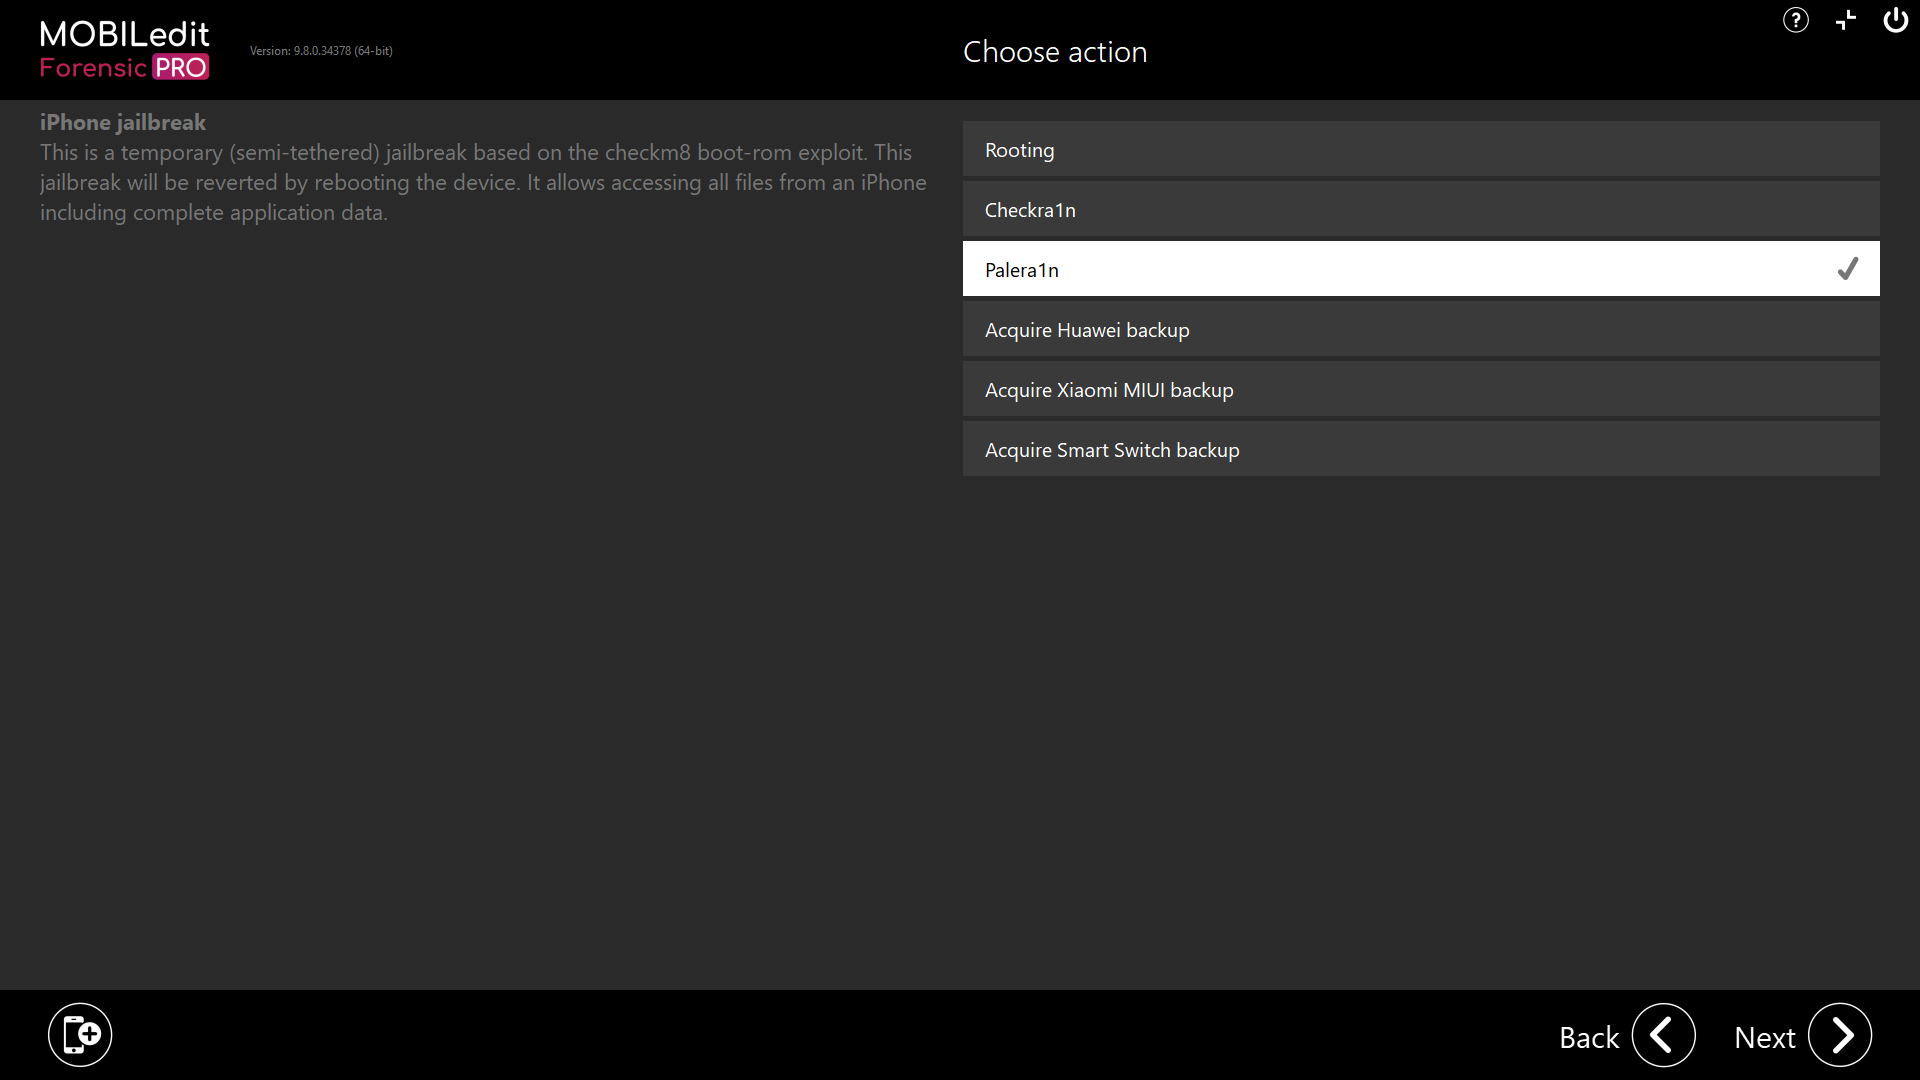Click the power quit icon
Screen dimensions: 1920x1080
(x=1896, y=20)
